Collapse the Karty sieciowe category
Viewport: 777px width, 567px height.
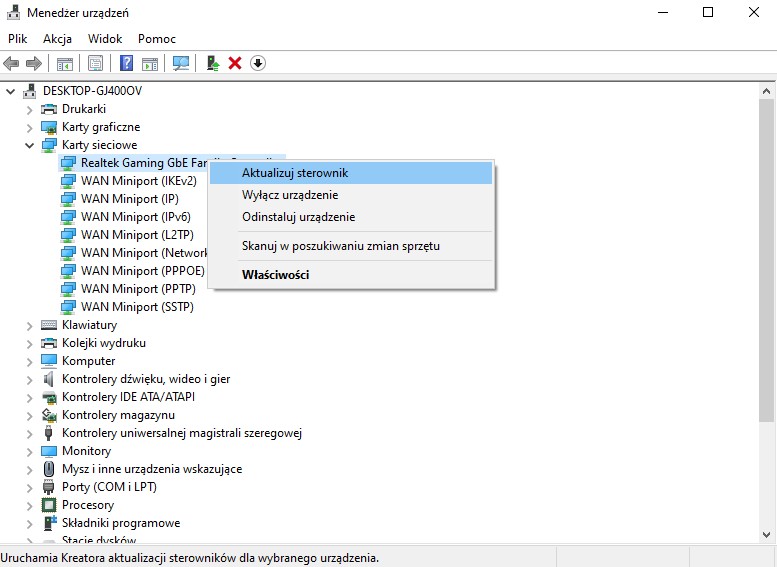(x=29, y=145)
